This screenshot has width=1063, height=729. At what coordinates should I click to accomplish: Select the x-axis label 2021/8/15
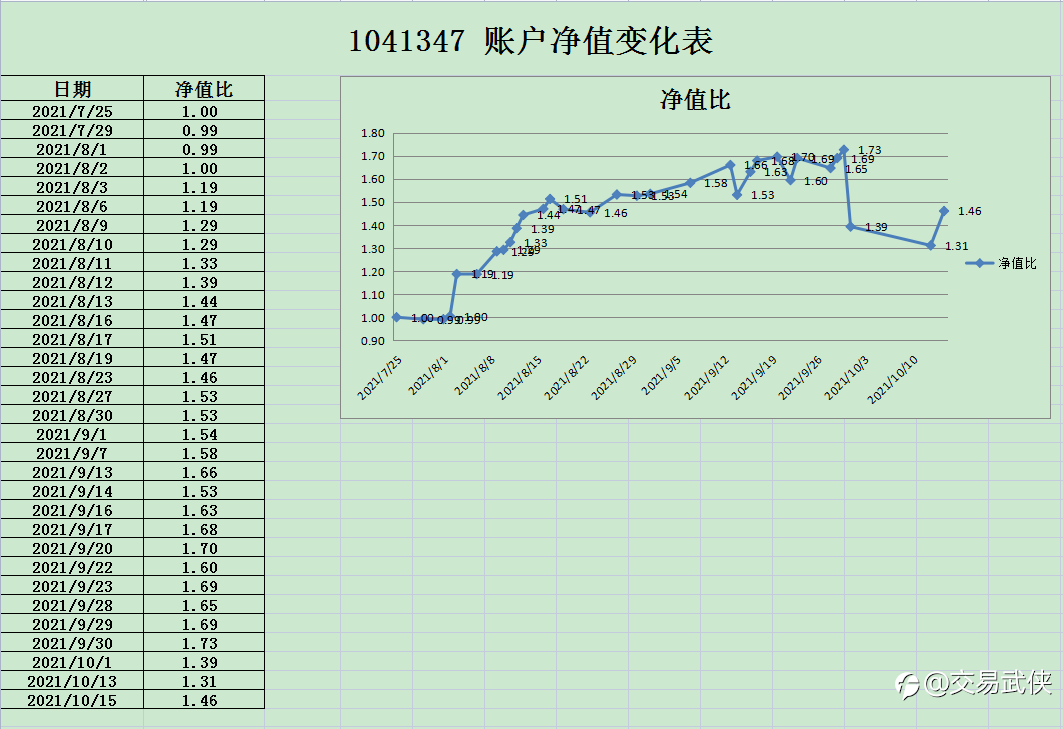pos(520,378)
